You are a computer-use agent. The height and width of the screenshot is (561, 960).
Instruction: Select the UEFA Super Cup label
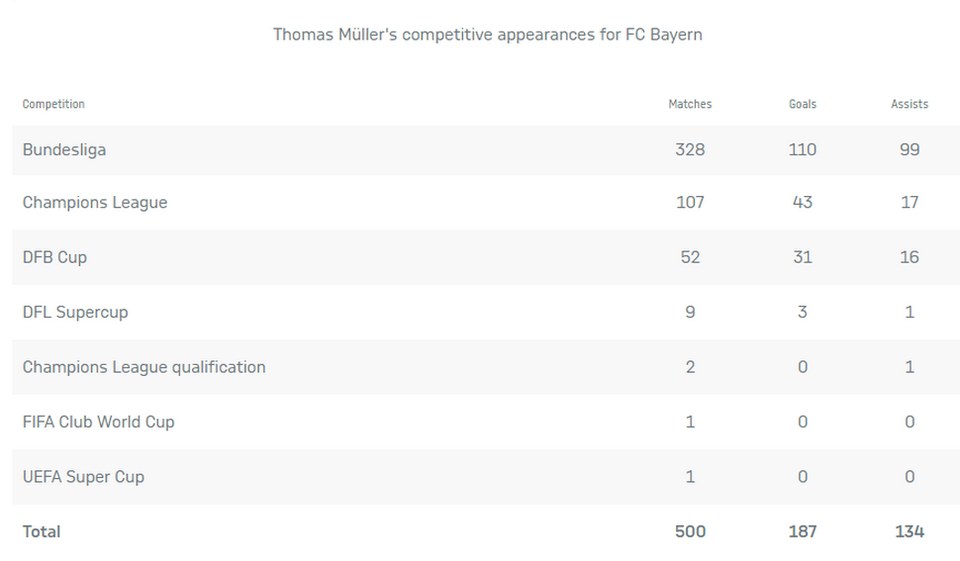click(x=83, y=477)
